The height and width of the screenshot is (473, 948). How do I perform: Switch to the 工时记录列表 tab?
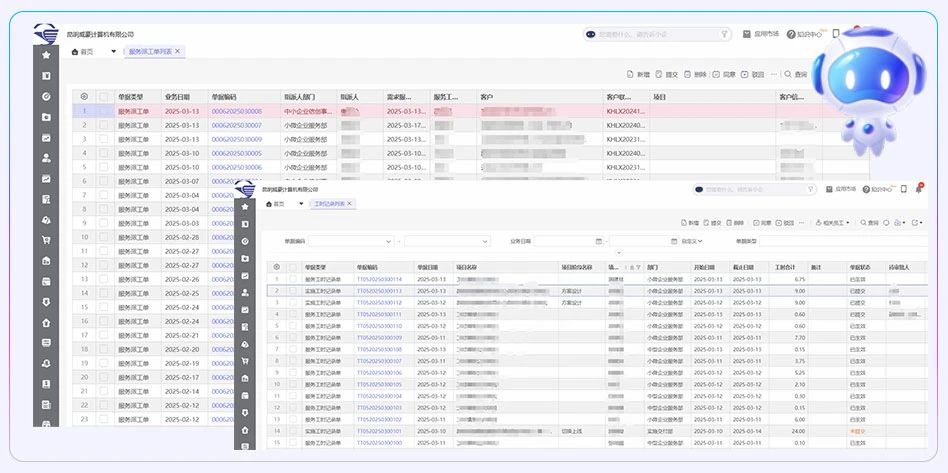point(330,204)
